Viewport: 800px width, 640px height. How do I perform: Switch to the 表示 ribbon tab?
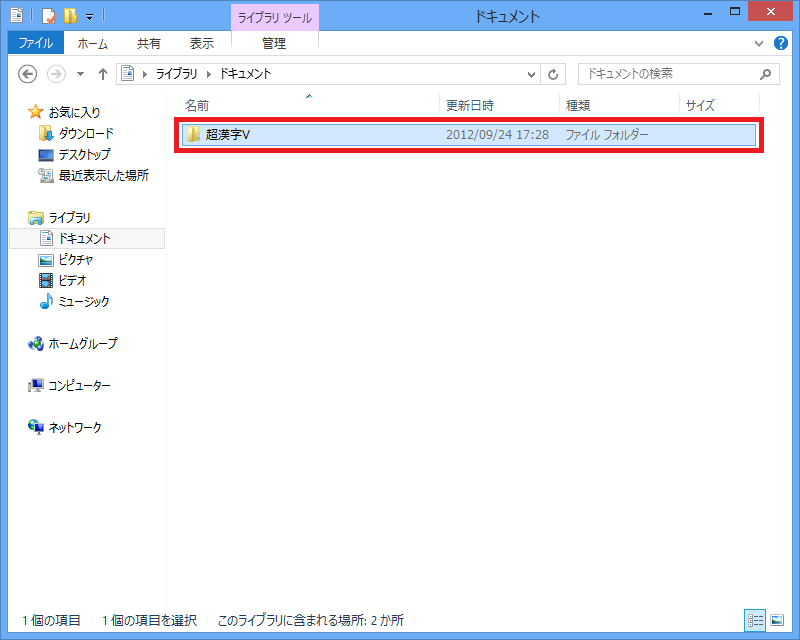coord(201,43)
